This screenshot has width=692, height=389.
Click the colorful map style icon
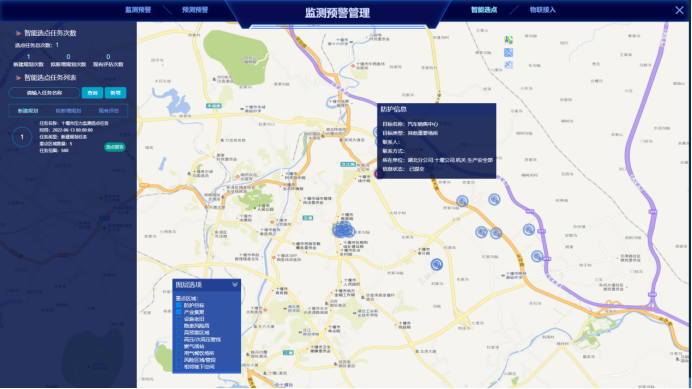tap(508, 40)
